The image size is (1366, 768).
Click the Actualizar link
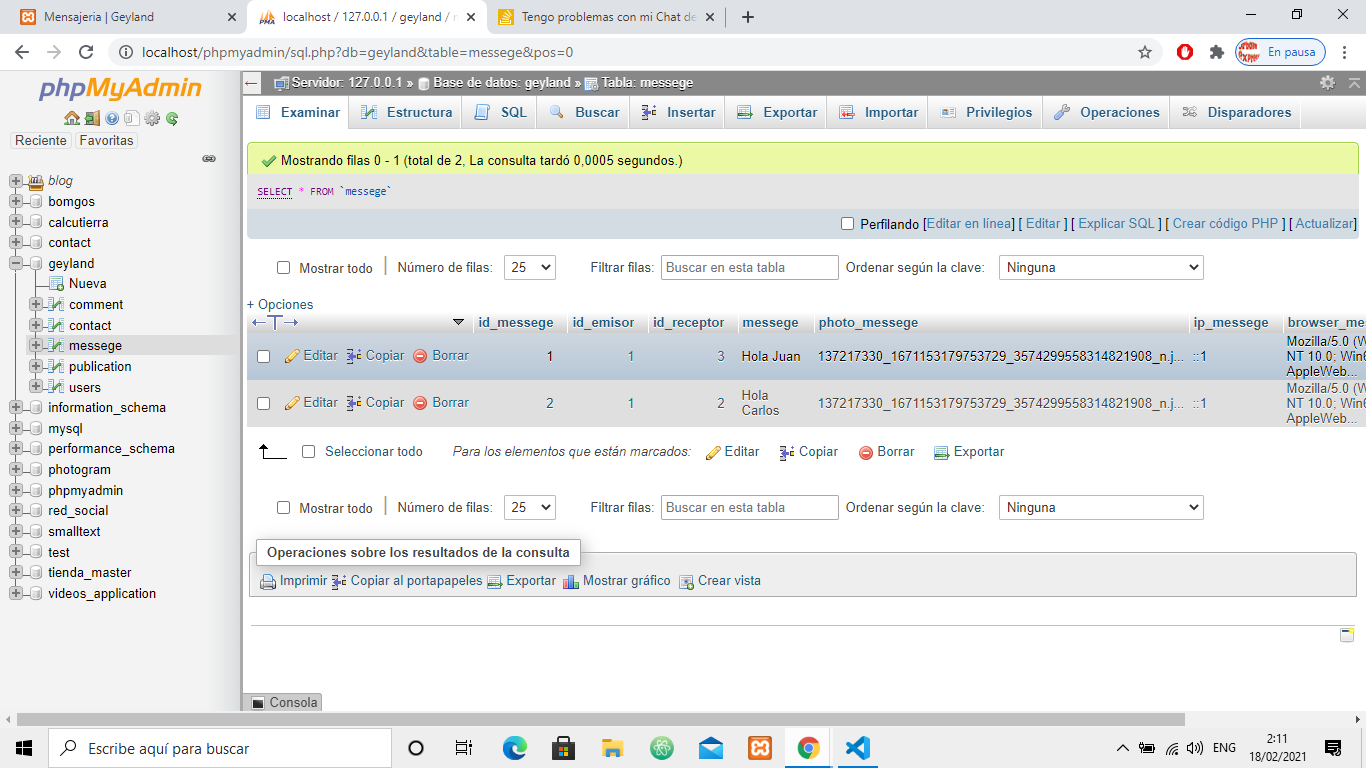pyautogui.click(x=1325, y=224)
